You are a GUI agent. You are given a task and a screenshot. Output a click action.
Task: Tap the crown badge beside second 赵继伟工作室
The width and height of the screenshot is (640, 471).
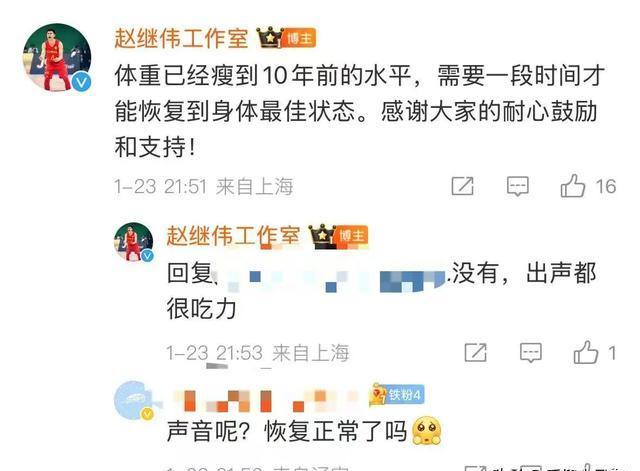click(x=322, y=236)
